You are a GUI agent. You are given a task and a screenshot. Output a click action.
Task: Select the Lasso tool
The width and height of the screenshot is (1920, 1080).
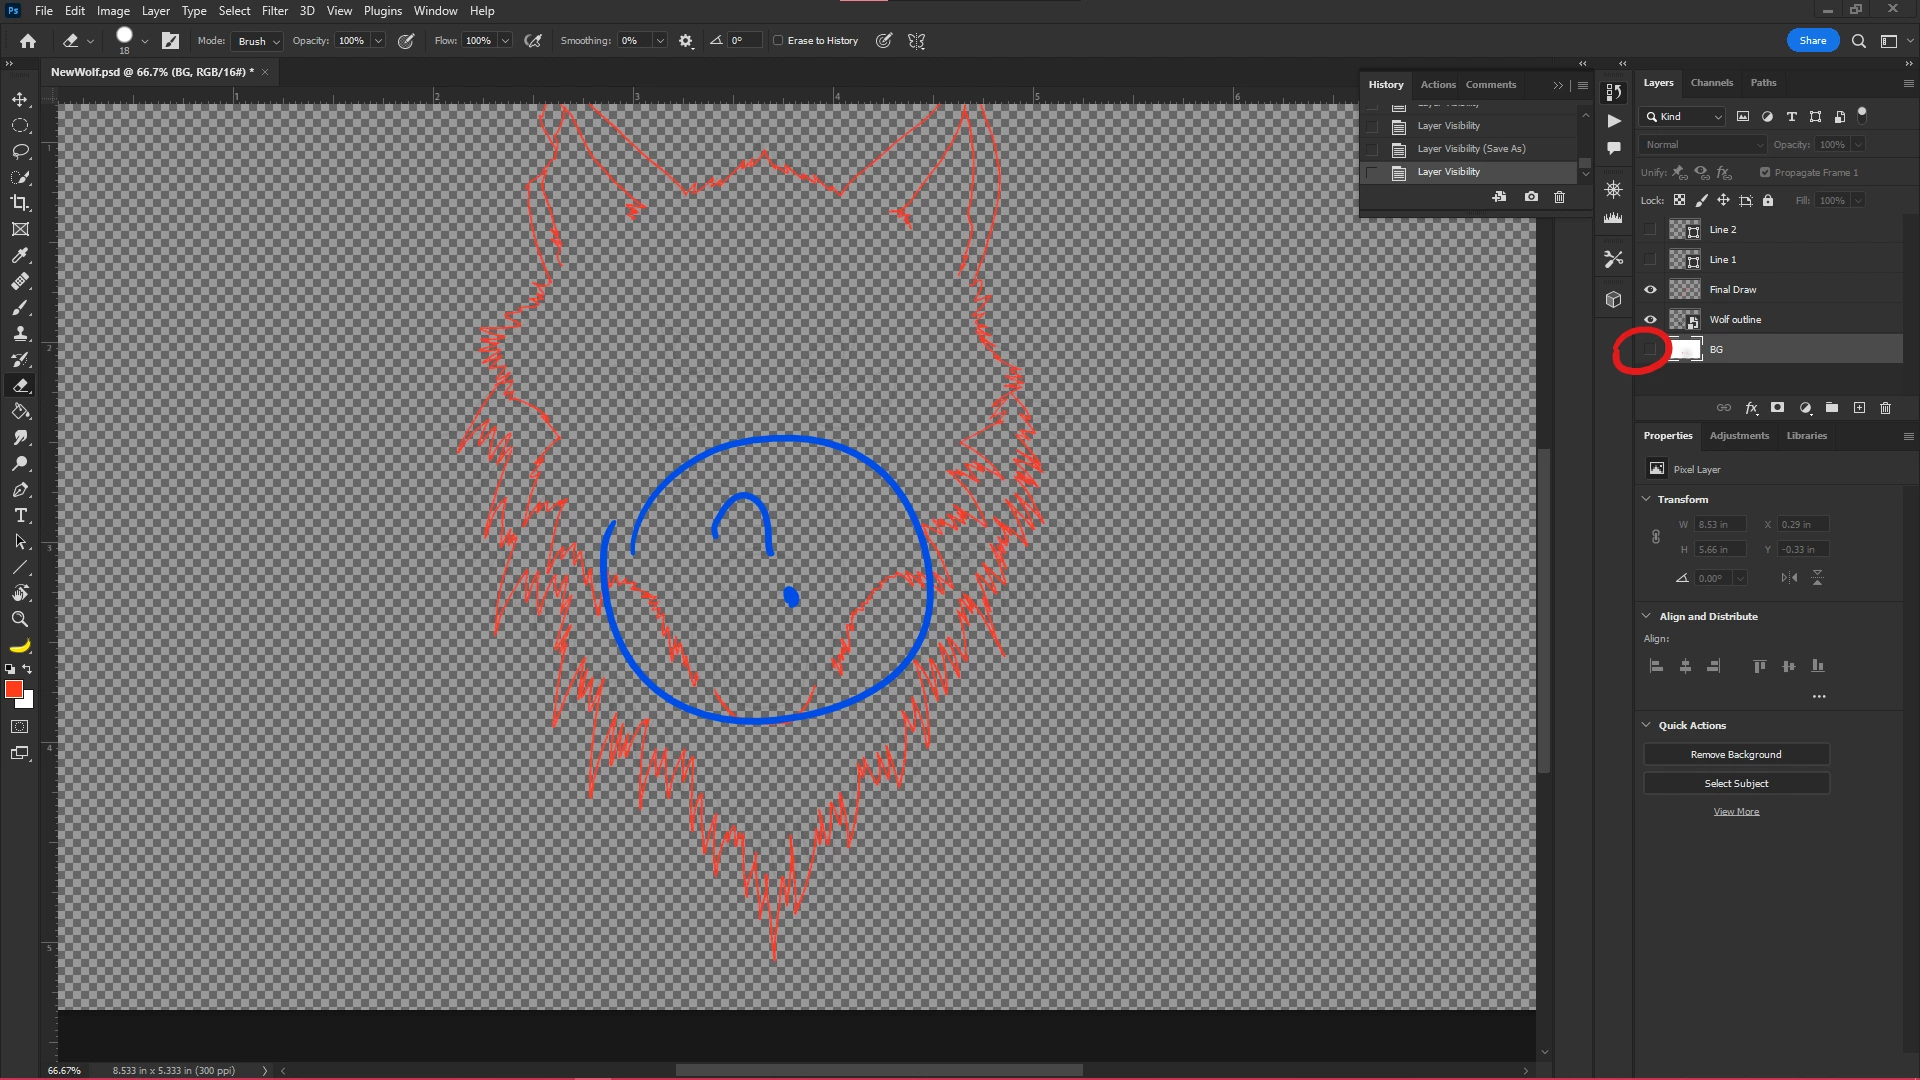[x=20, y=152]
